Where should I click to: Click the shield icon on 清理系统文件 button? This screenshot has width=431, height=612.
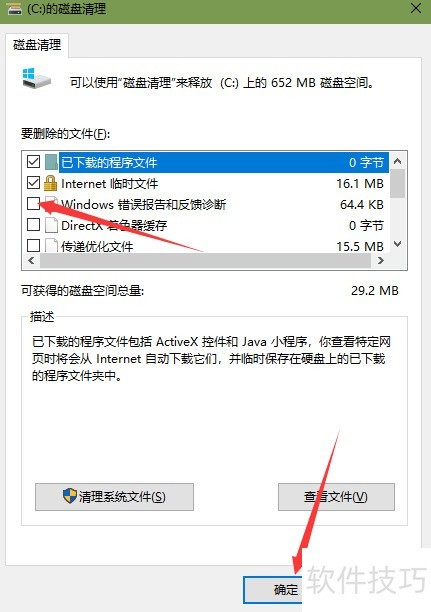click(x=69, y=496)
